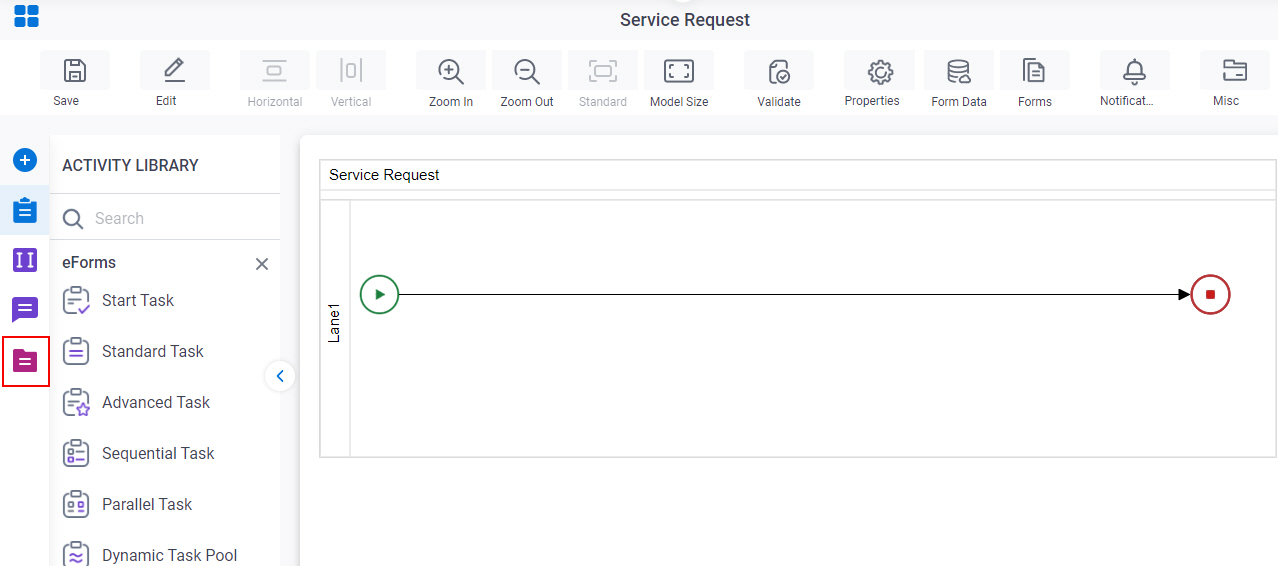This screenshot has height=566, width=1278.
Task: Select the magenta document folder sidebar icon
Action: tap(25, 361)
